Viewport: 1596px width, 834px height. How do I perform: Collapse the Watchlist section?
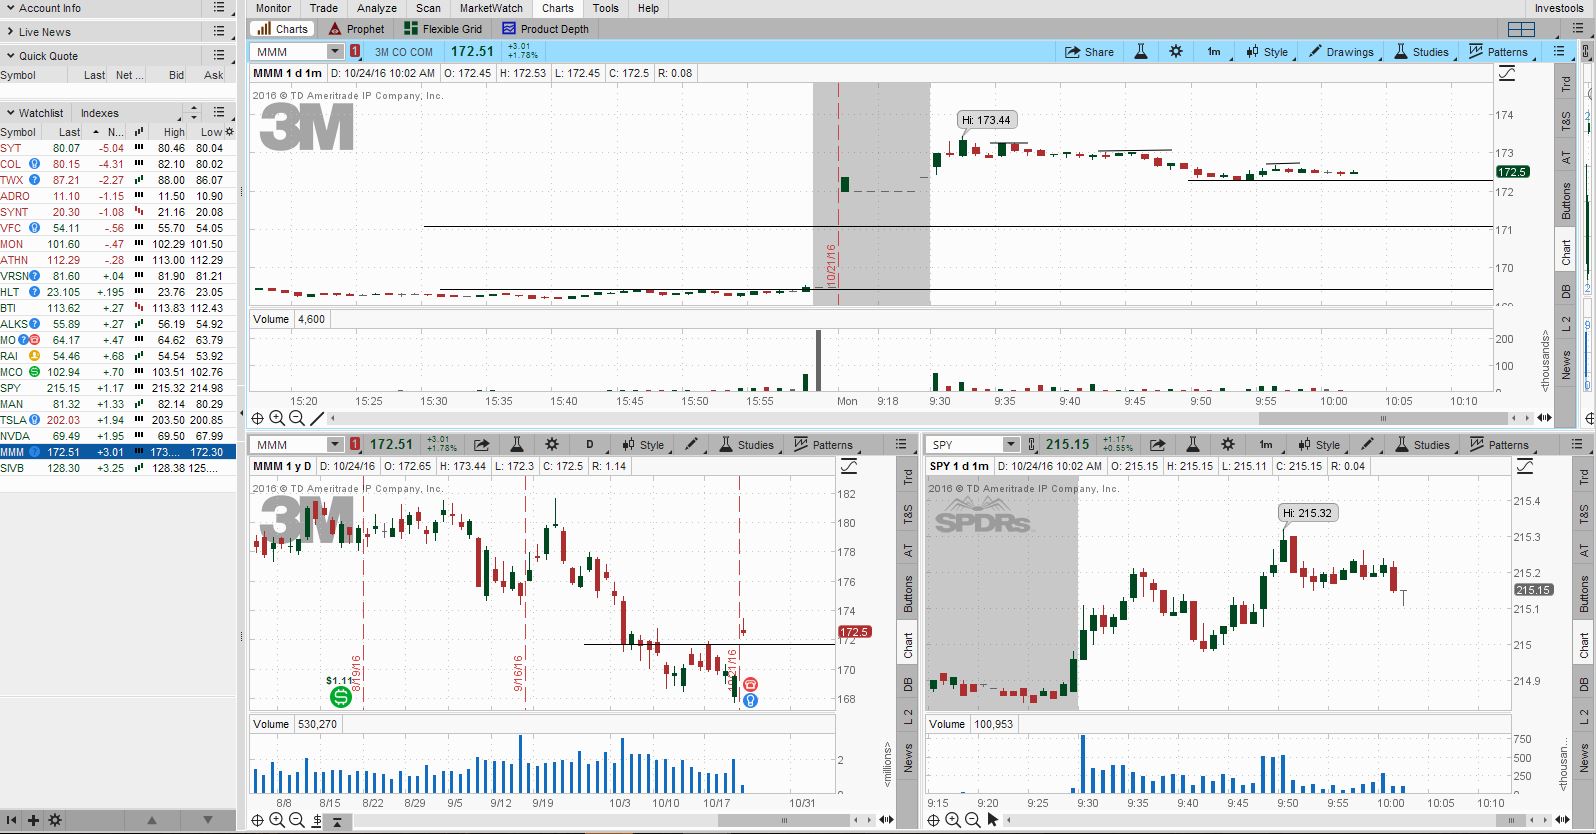coord(10,113)
